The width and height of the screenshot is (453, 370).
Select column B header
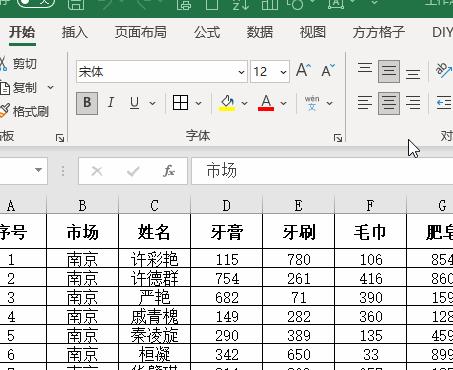pyautogui.click(x=82, y=206)
